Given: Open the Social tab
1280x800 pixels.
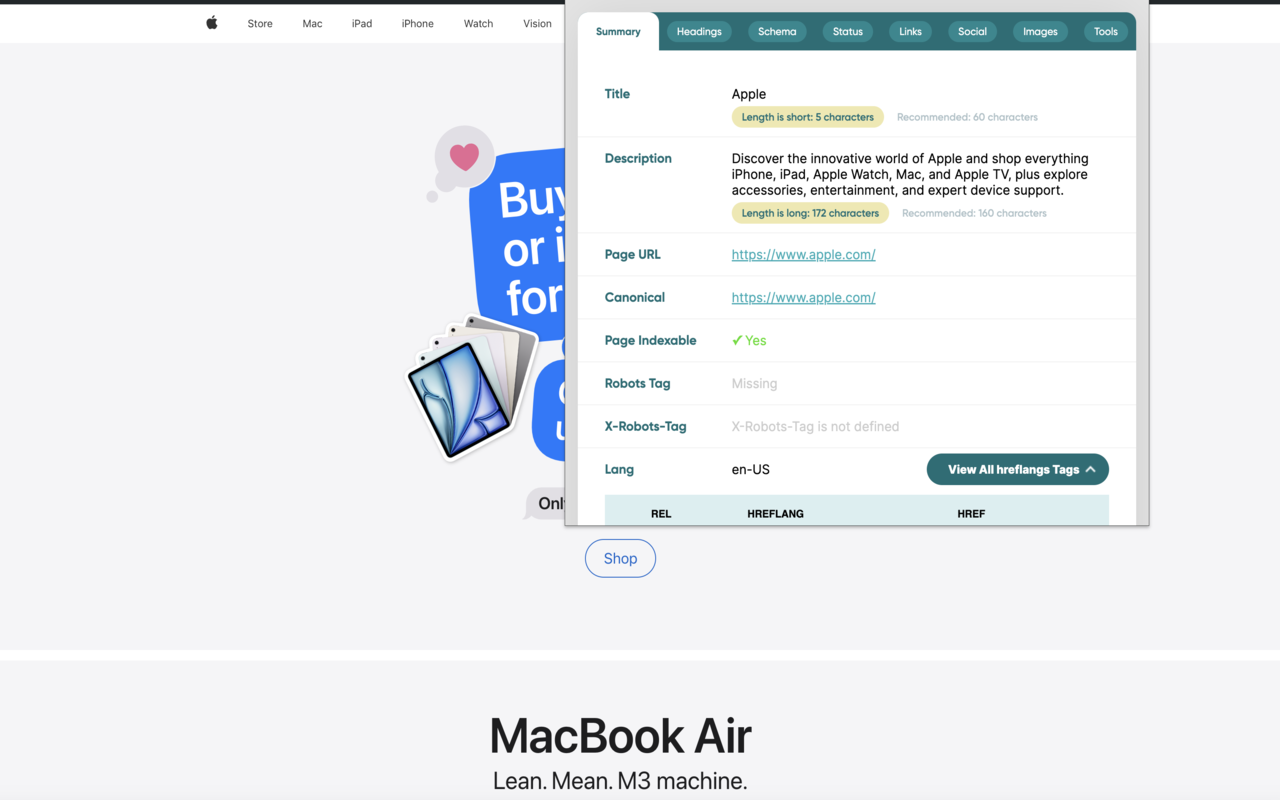Looking at the screenshot, I should coord(972,32).
